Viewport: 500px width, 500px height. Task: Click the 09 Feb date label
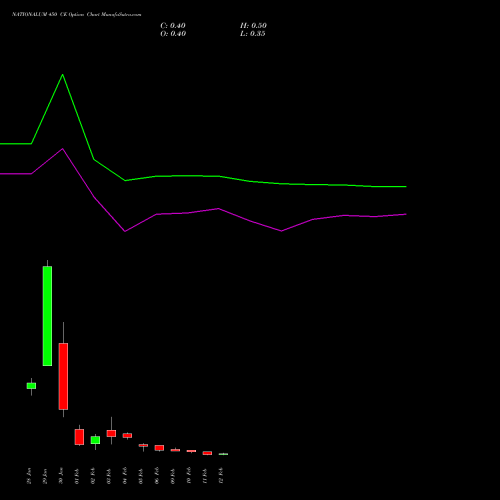click(173, 476)
